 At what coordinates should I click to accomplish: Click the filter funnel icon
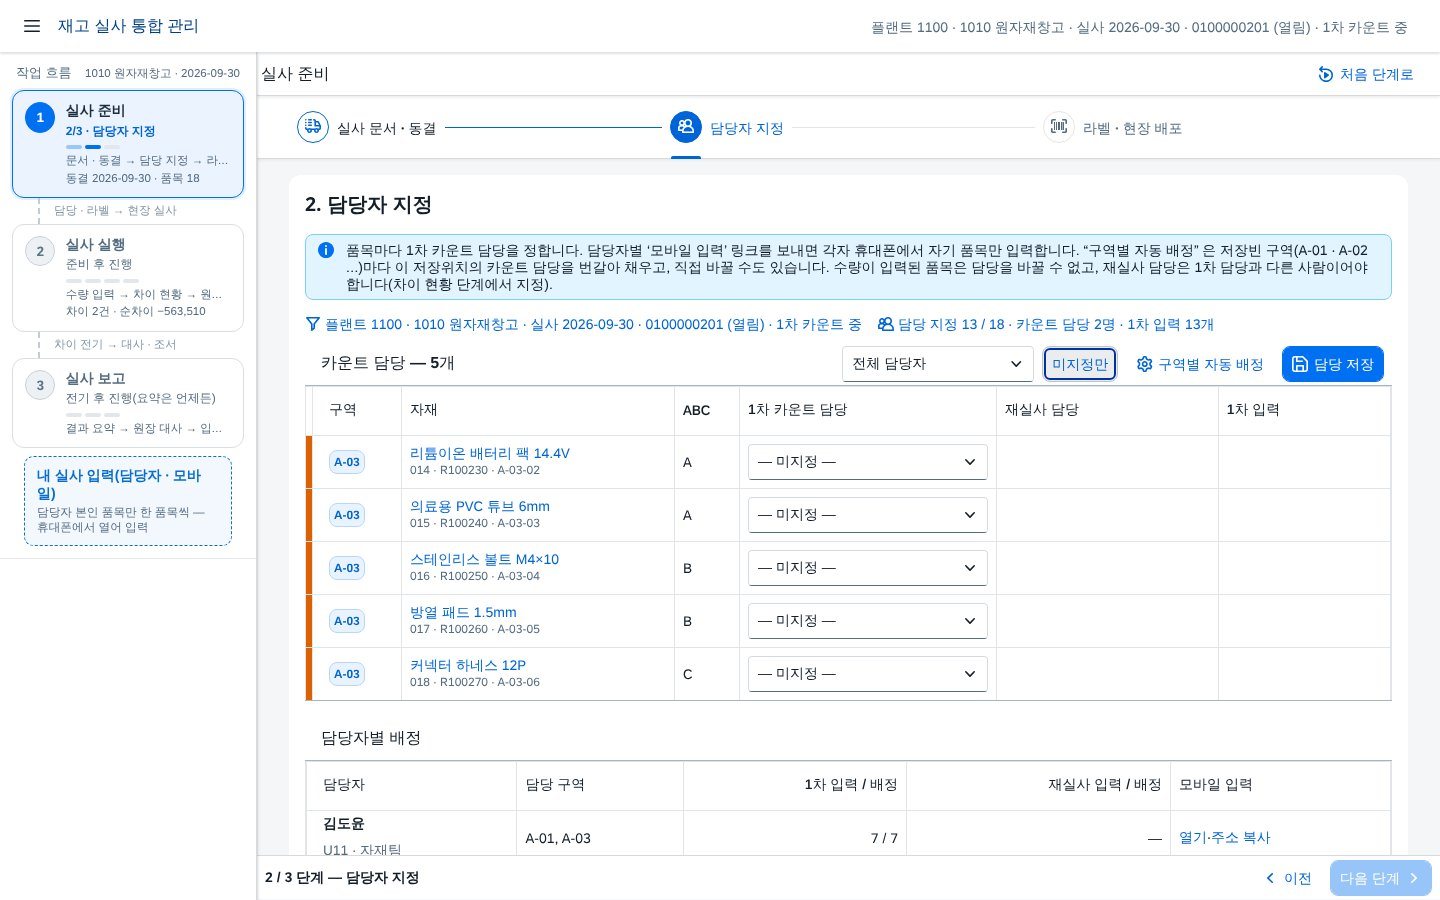(x=313, y=324)
